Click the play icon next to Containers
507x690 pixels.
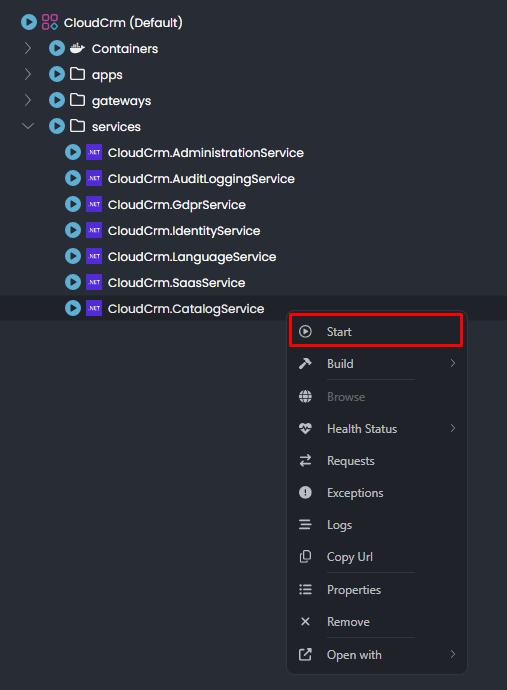click(x=57, y=48)
